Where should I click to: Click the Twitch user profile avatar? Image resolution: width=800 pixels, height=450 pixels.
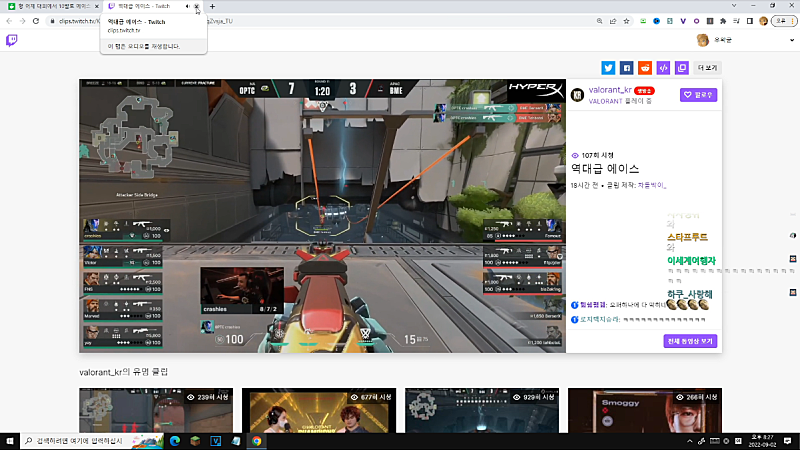(703, 40)
